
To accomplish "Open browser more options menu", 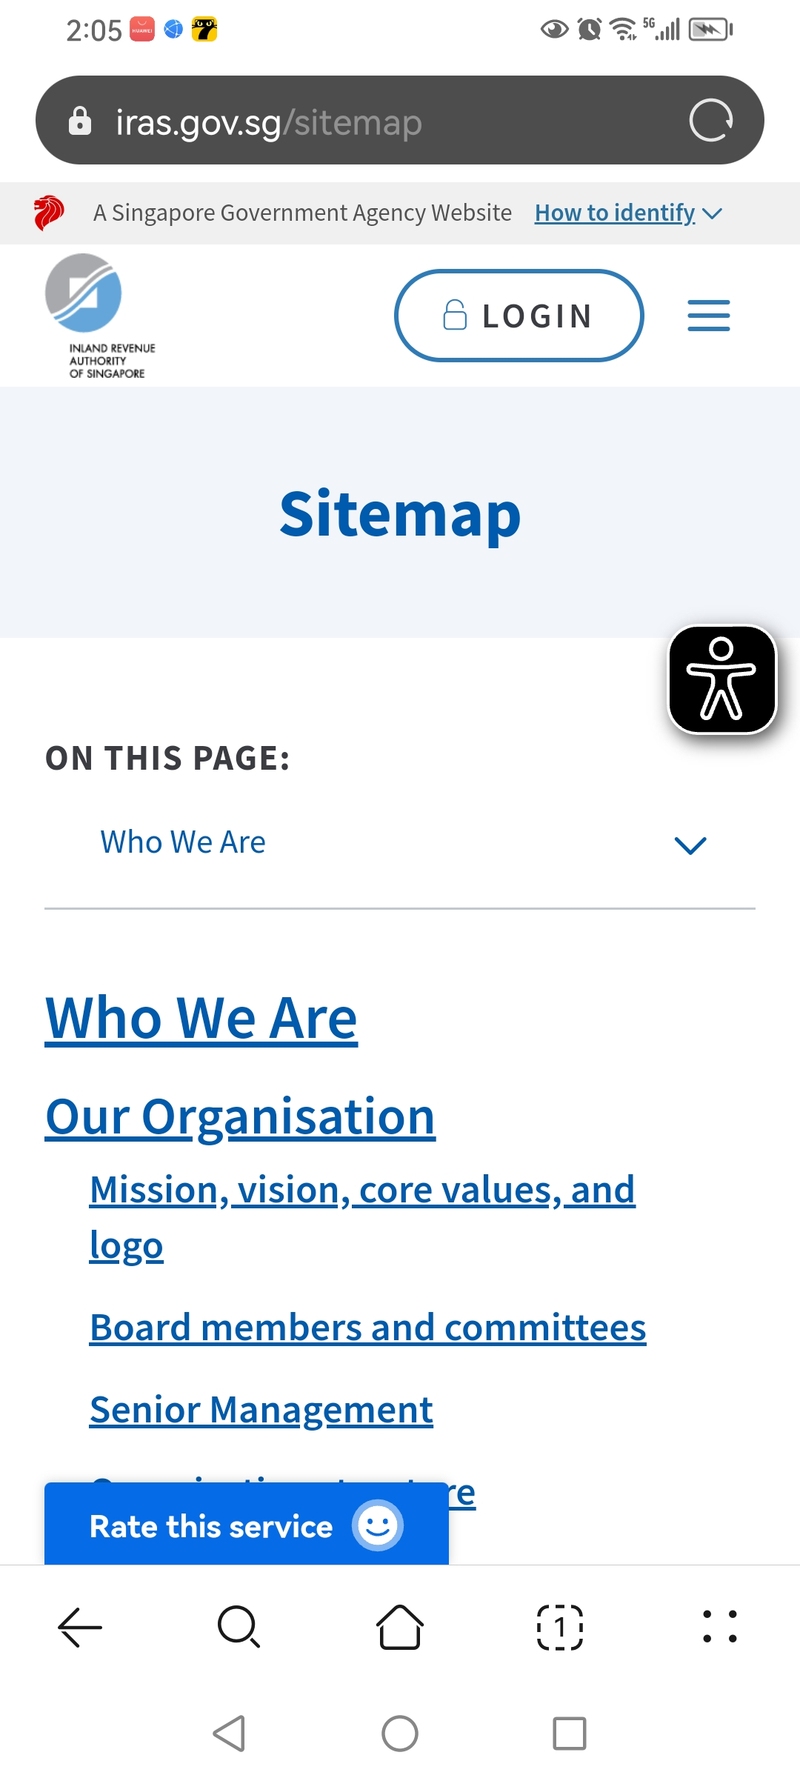I will [720, 1627].
